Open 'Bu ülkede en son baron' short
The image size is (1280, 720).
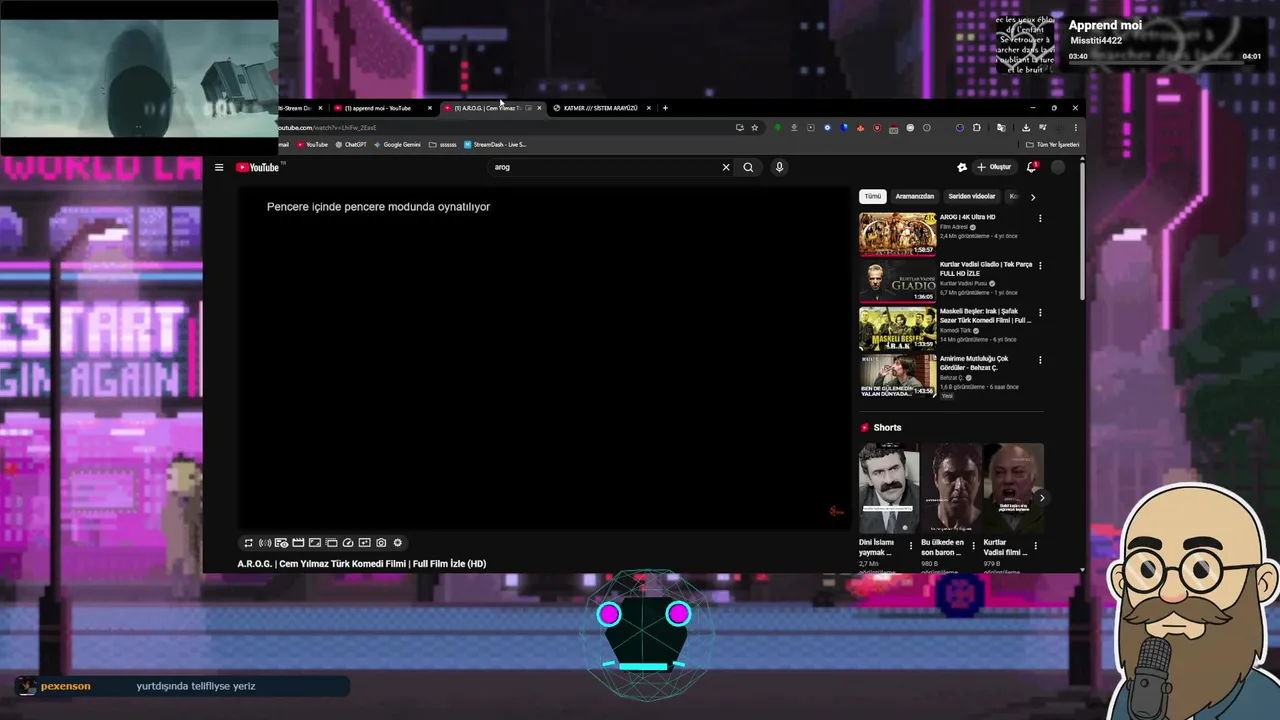coord(951,489)
